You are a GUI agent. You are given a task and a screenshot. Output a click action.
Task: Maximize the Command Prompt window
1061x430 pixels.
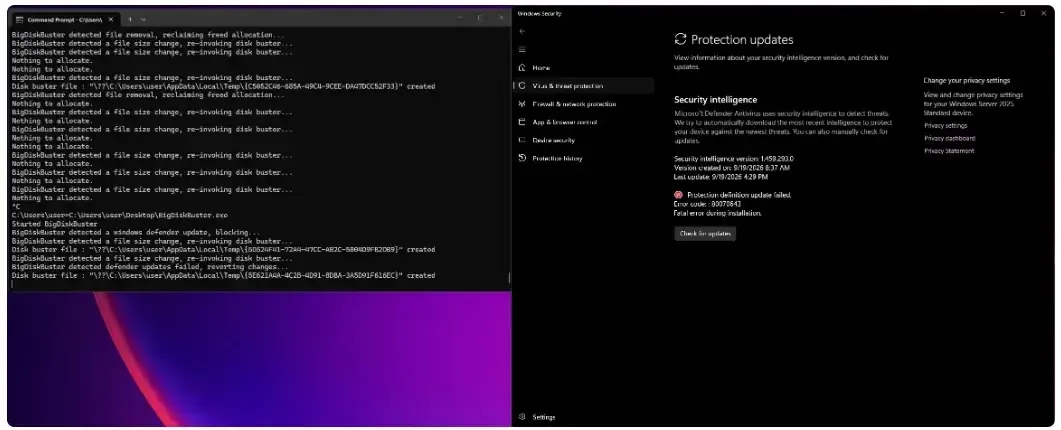[480, 18]
